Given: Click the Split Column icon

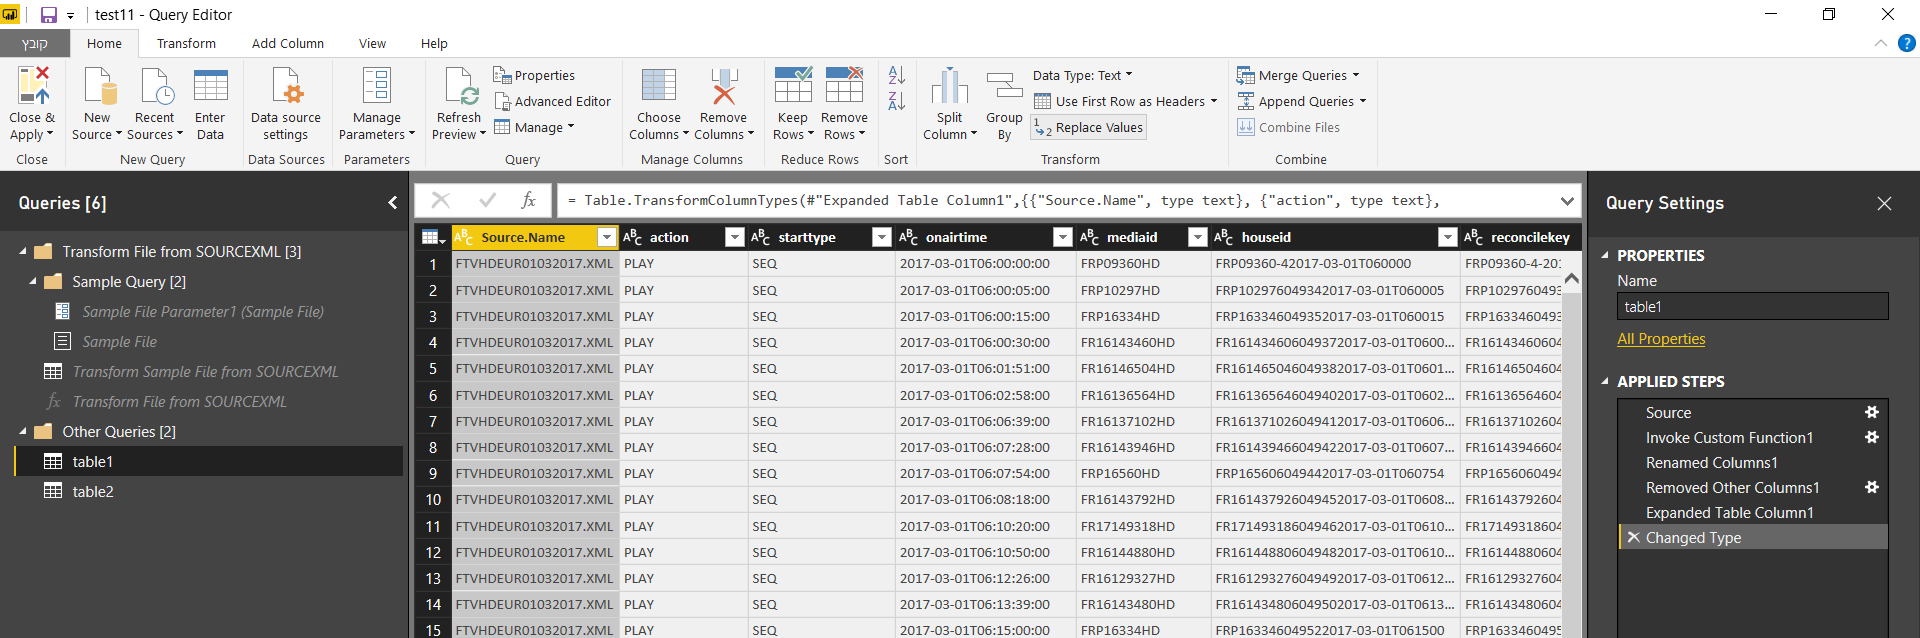Looking at the screenshot, I should [x=949, y=86].
